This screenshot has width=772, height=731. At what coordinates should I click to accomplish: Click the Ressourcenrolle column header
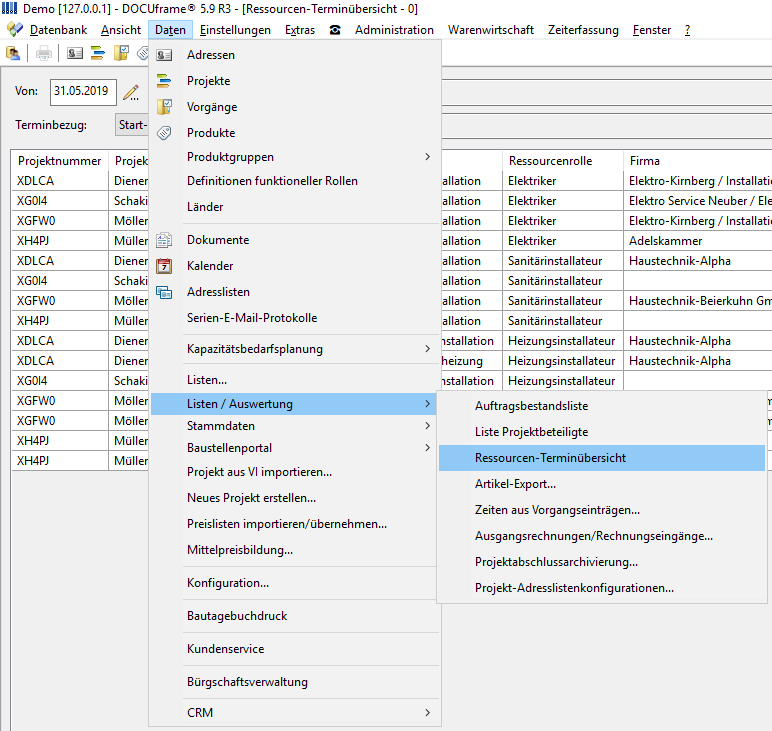[x=563, y=161]
